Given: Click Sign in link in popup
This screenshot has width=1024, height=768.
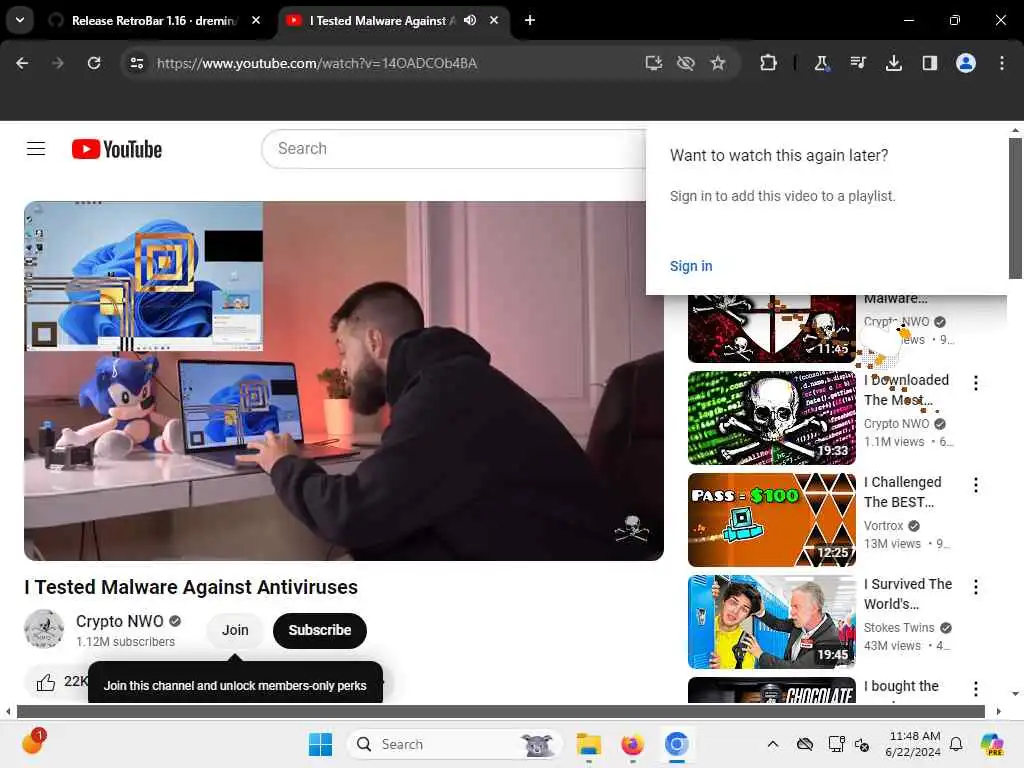Looking at the screenshot, I should (691, 266).
